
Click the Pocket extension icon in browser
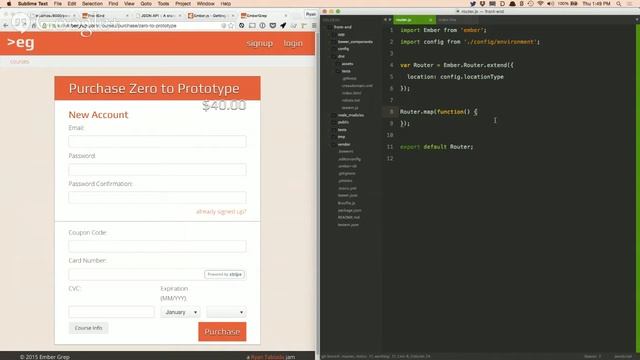tap(273, 26)
